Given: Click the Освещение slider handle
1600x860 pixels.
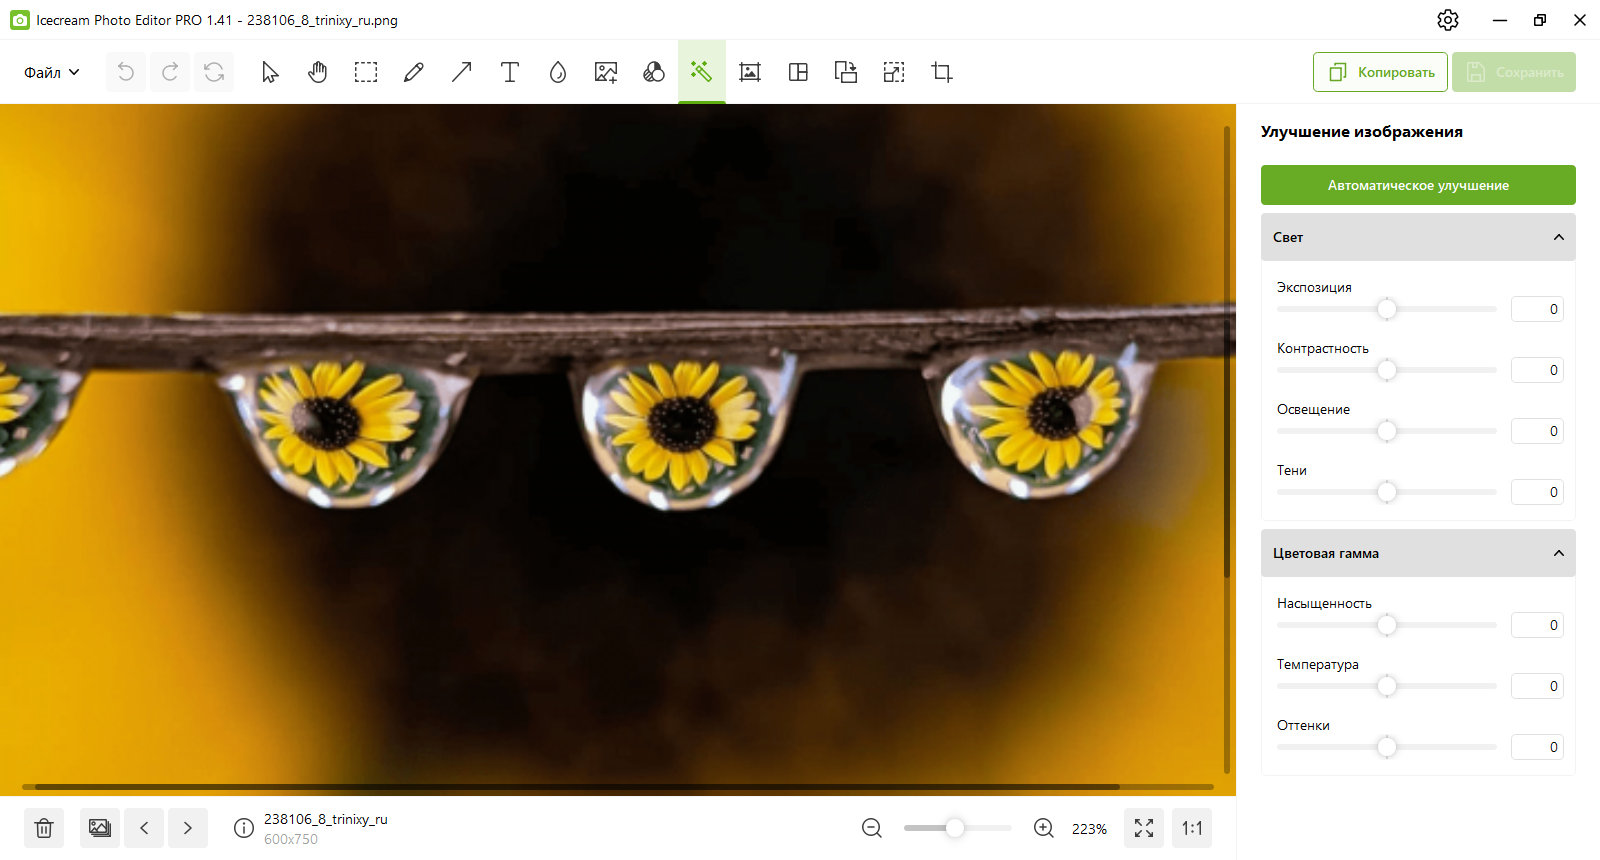Looking at the screenshot, I should 1387,431.
